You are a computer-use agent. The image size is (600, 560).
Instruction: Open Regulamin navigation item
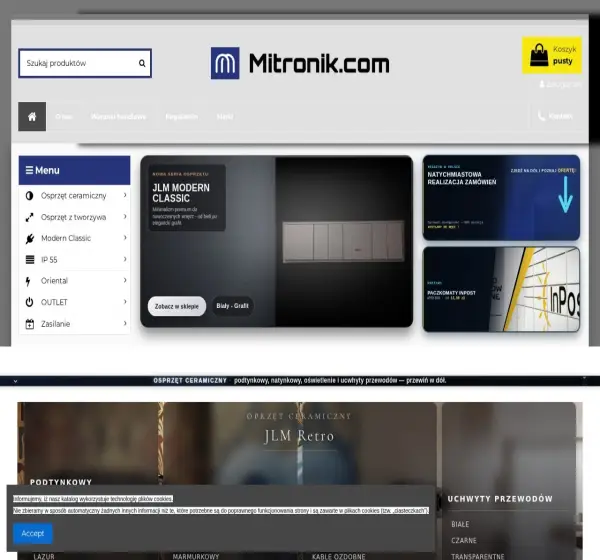pyautogui.click(x=181, y=116)
